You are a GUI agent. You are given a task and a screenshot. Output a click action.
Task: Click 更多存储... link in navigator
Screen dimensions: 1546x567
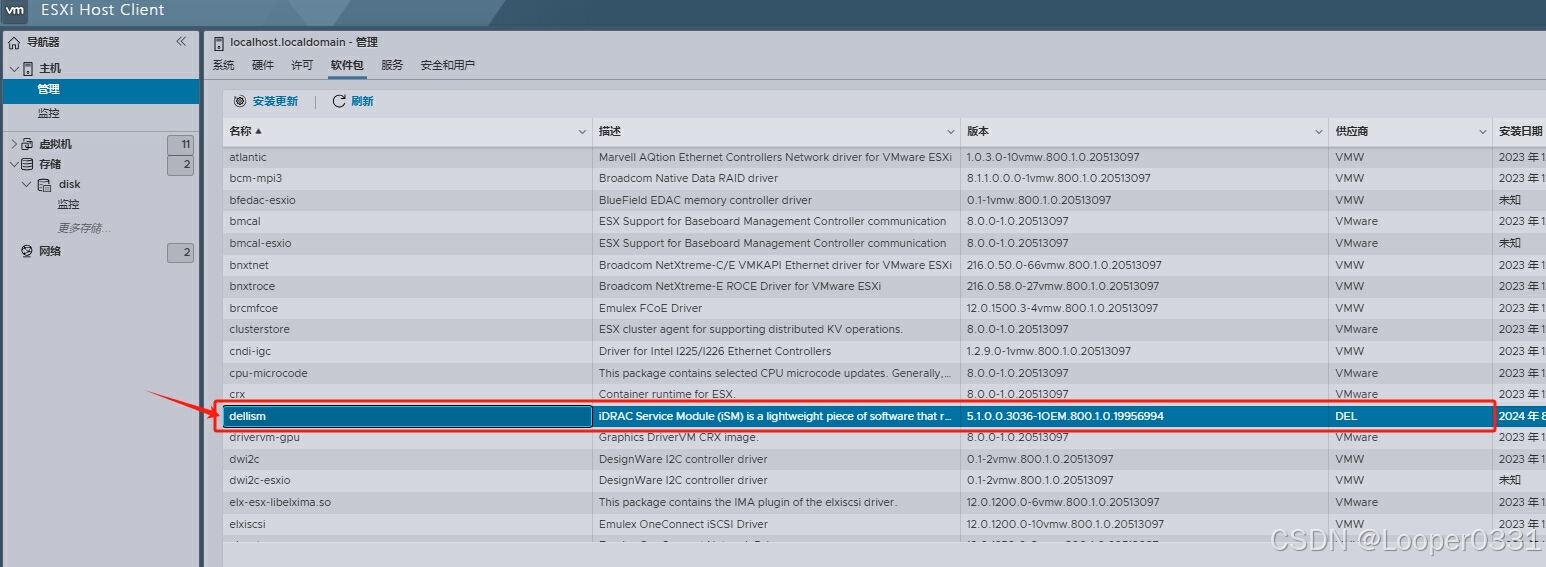[83, 228]
